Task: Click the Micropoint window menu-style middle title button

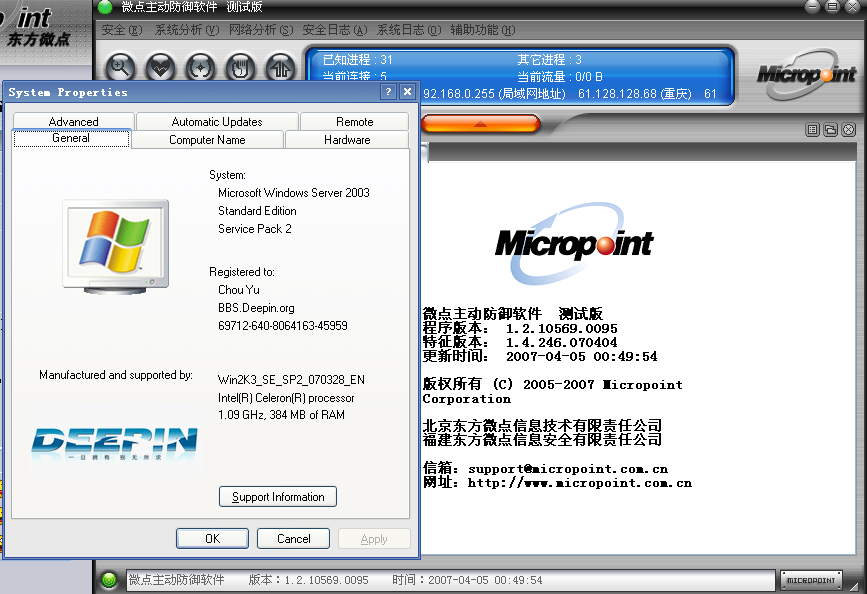Action: [832, 7]
